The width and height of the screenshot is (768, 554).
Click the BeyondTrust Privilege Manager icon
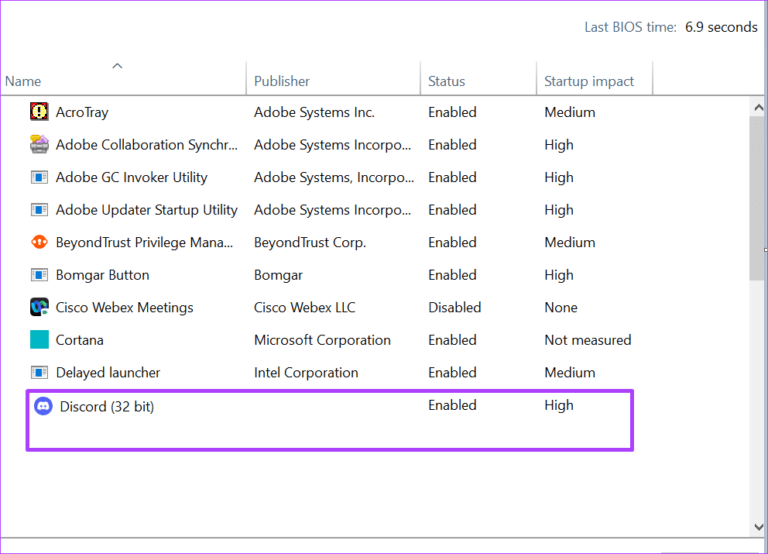[39, 242]
